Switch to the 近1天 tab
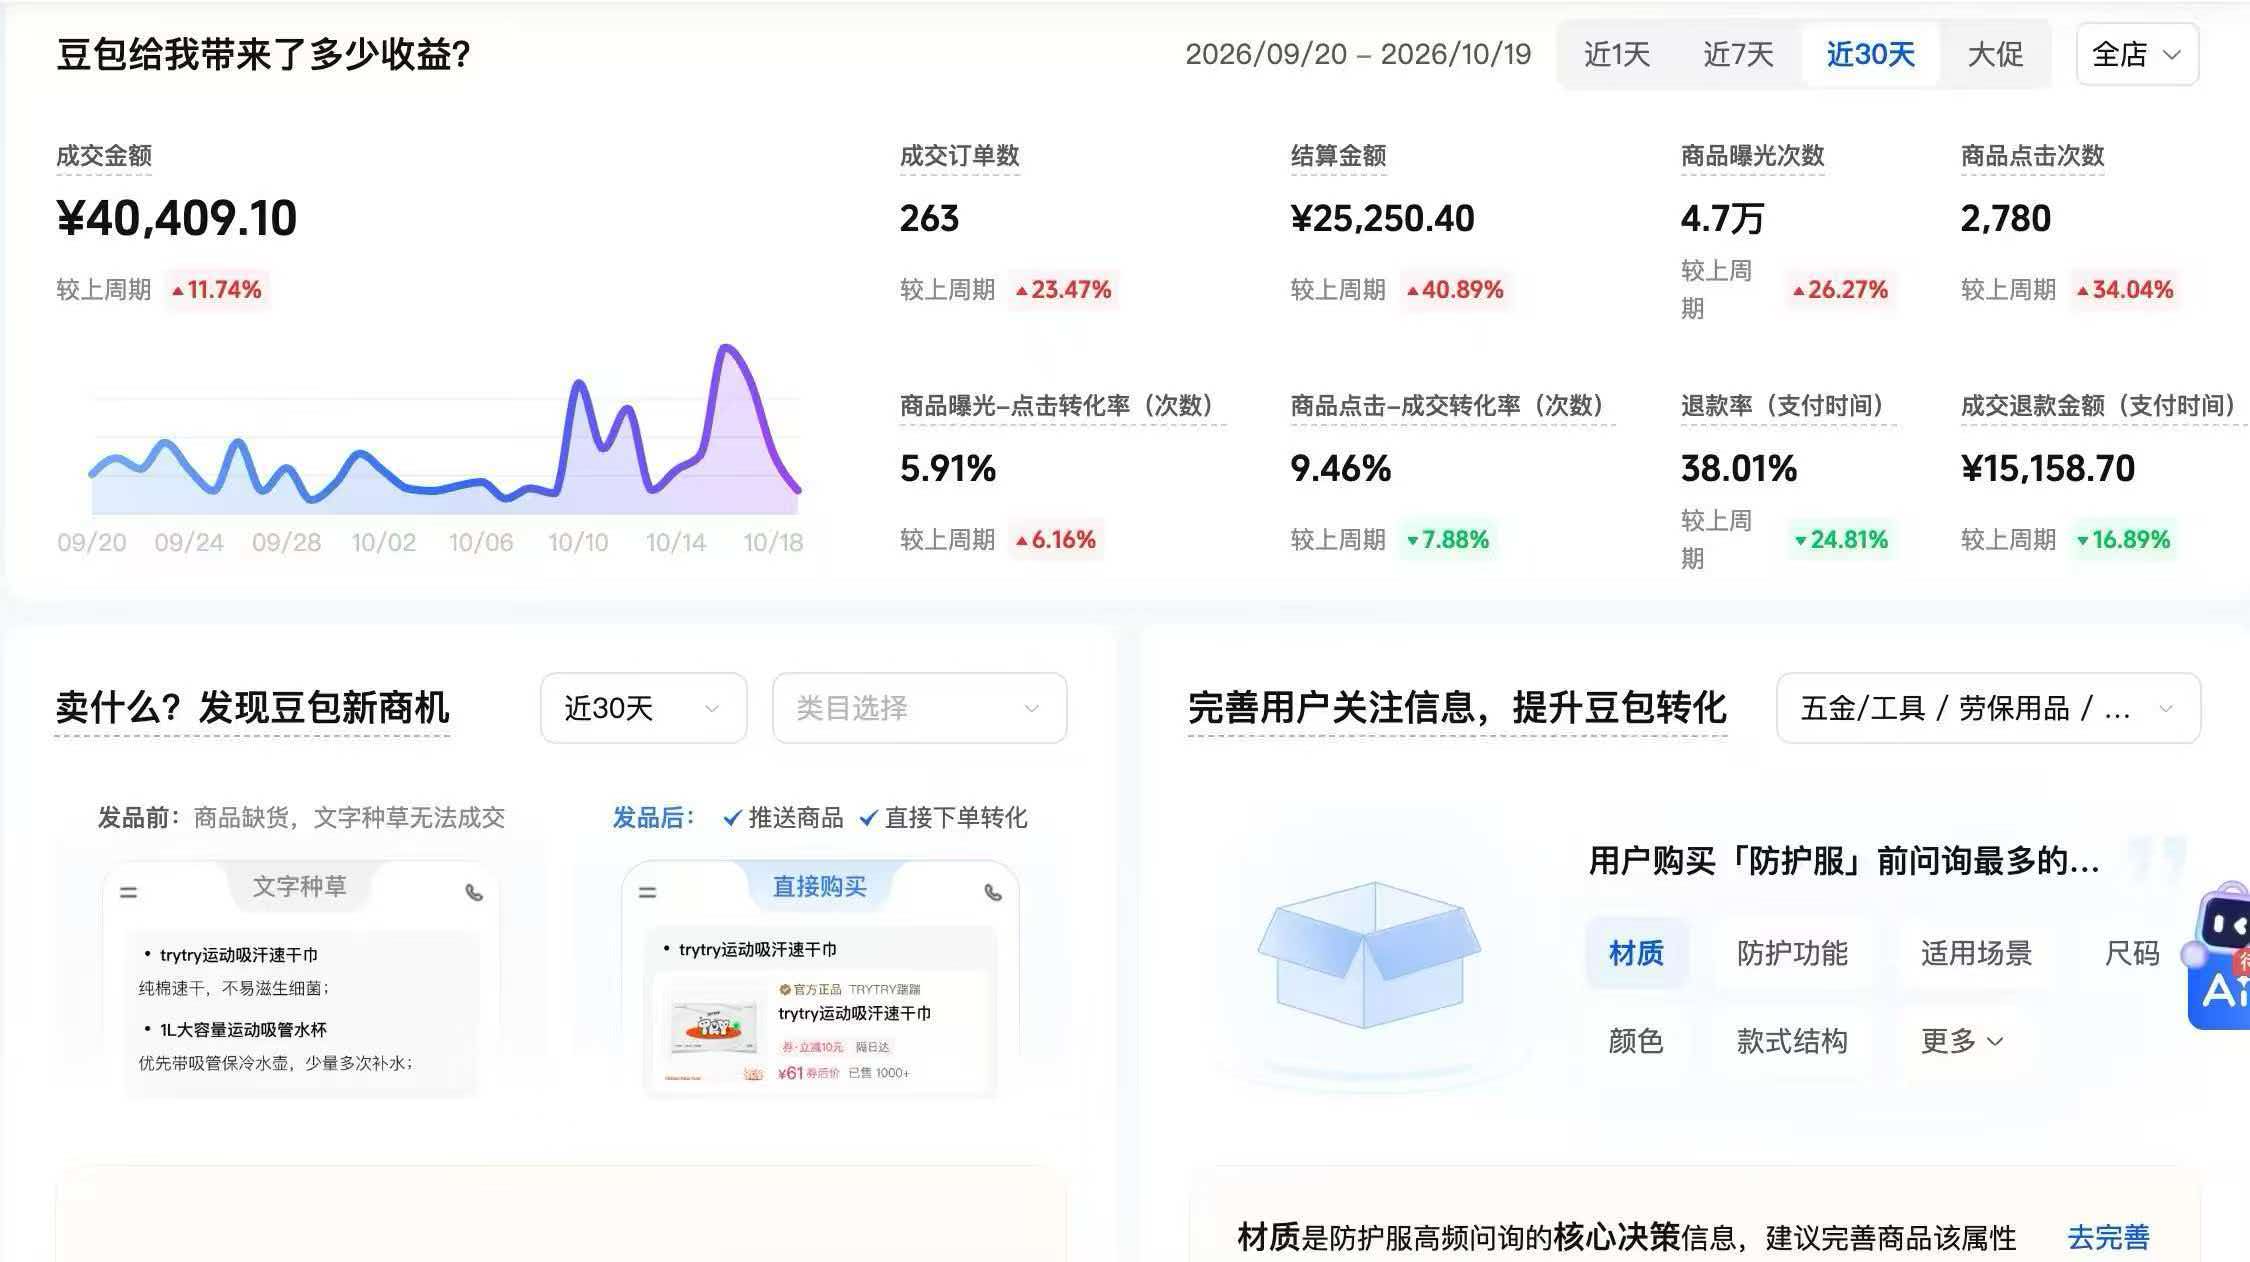The width and height of the screenshot is (2250, 1262). (1617, 54)
